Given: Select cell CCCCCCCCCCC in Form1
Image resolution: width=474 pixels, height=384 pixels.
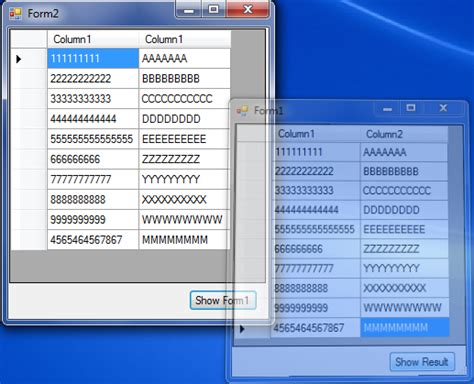Looking at the screenshot, I should (404, 191).
